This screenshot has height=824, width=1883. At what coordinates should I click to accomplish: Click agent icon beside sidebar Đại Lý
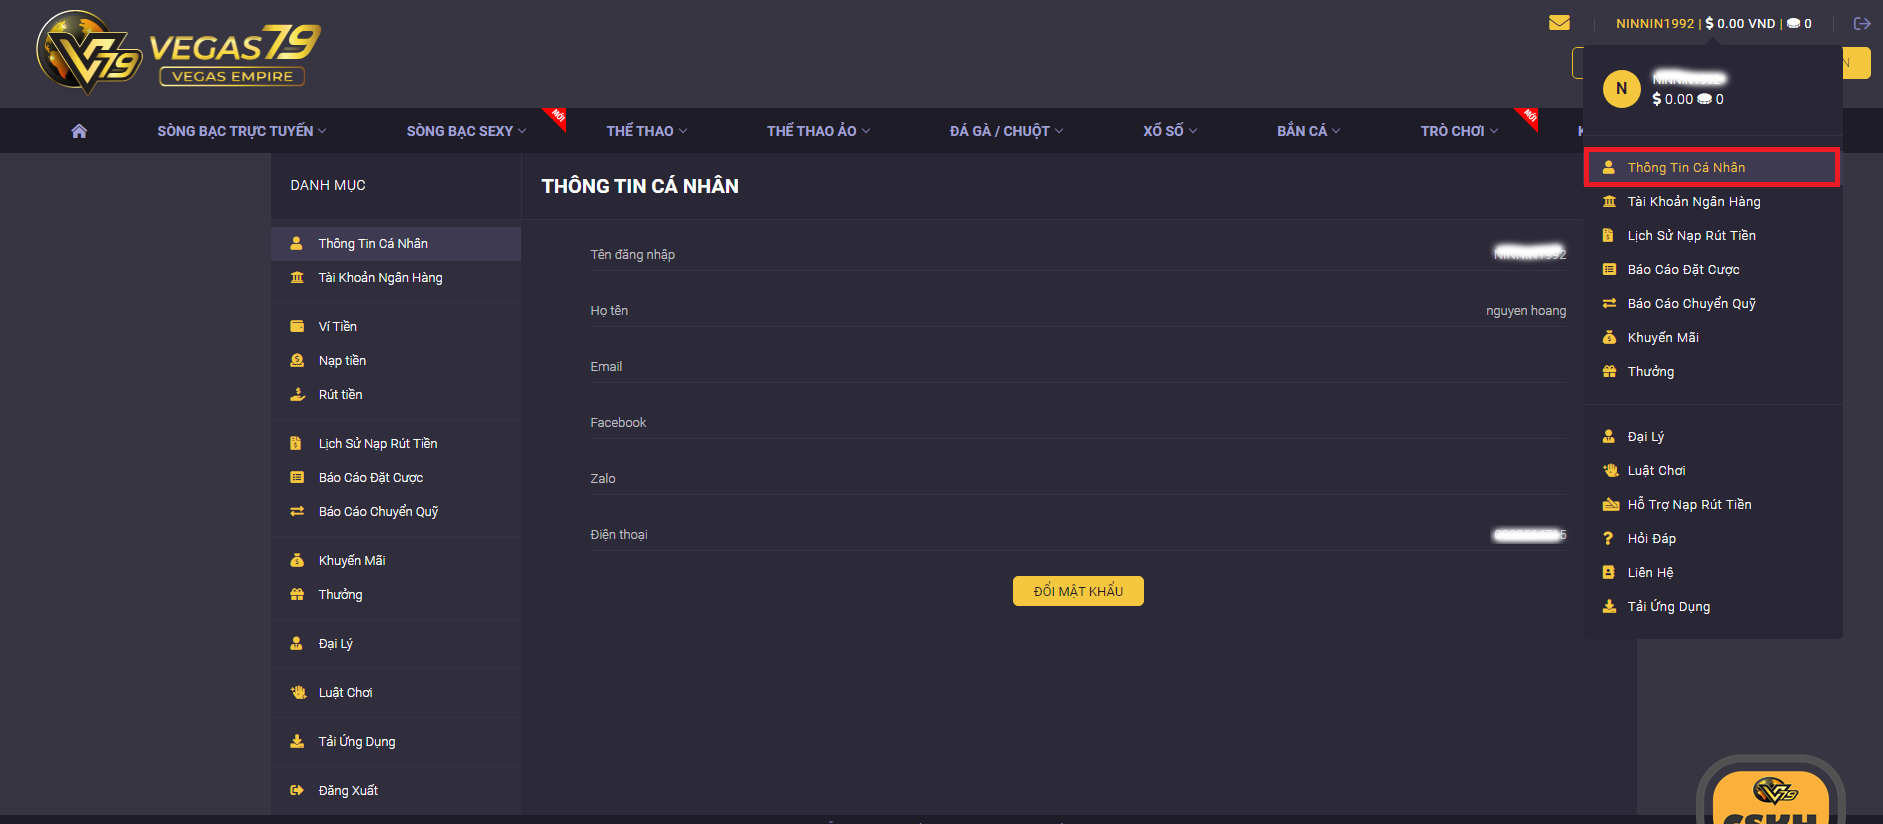pyautogui.click(x=297, y=643)
